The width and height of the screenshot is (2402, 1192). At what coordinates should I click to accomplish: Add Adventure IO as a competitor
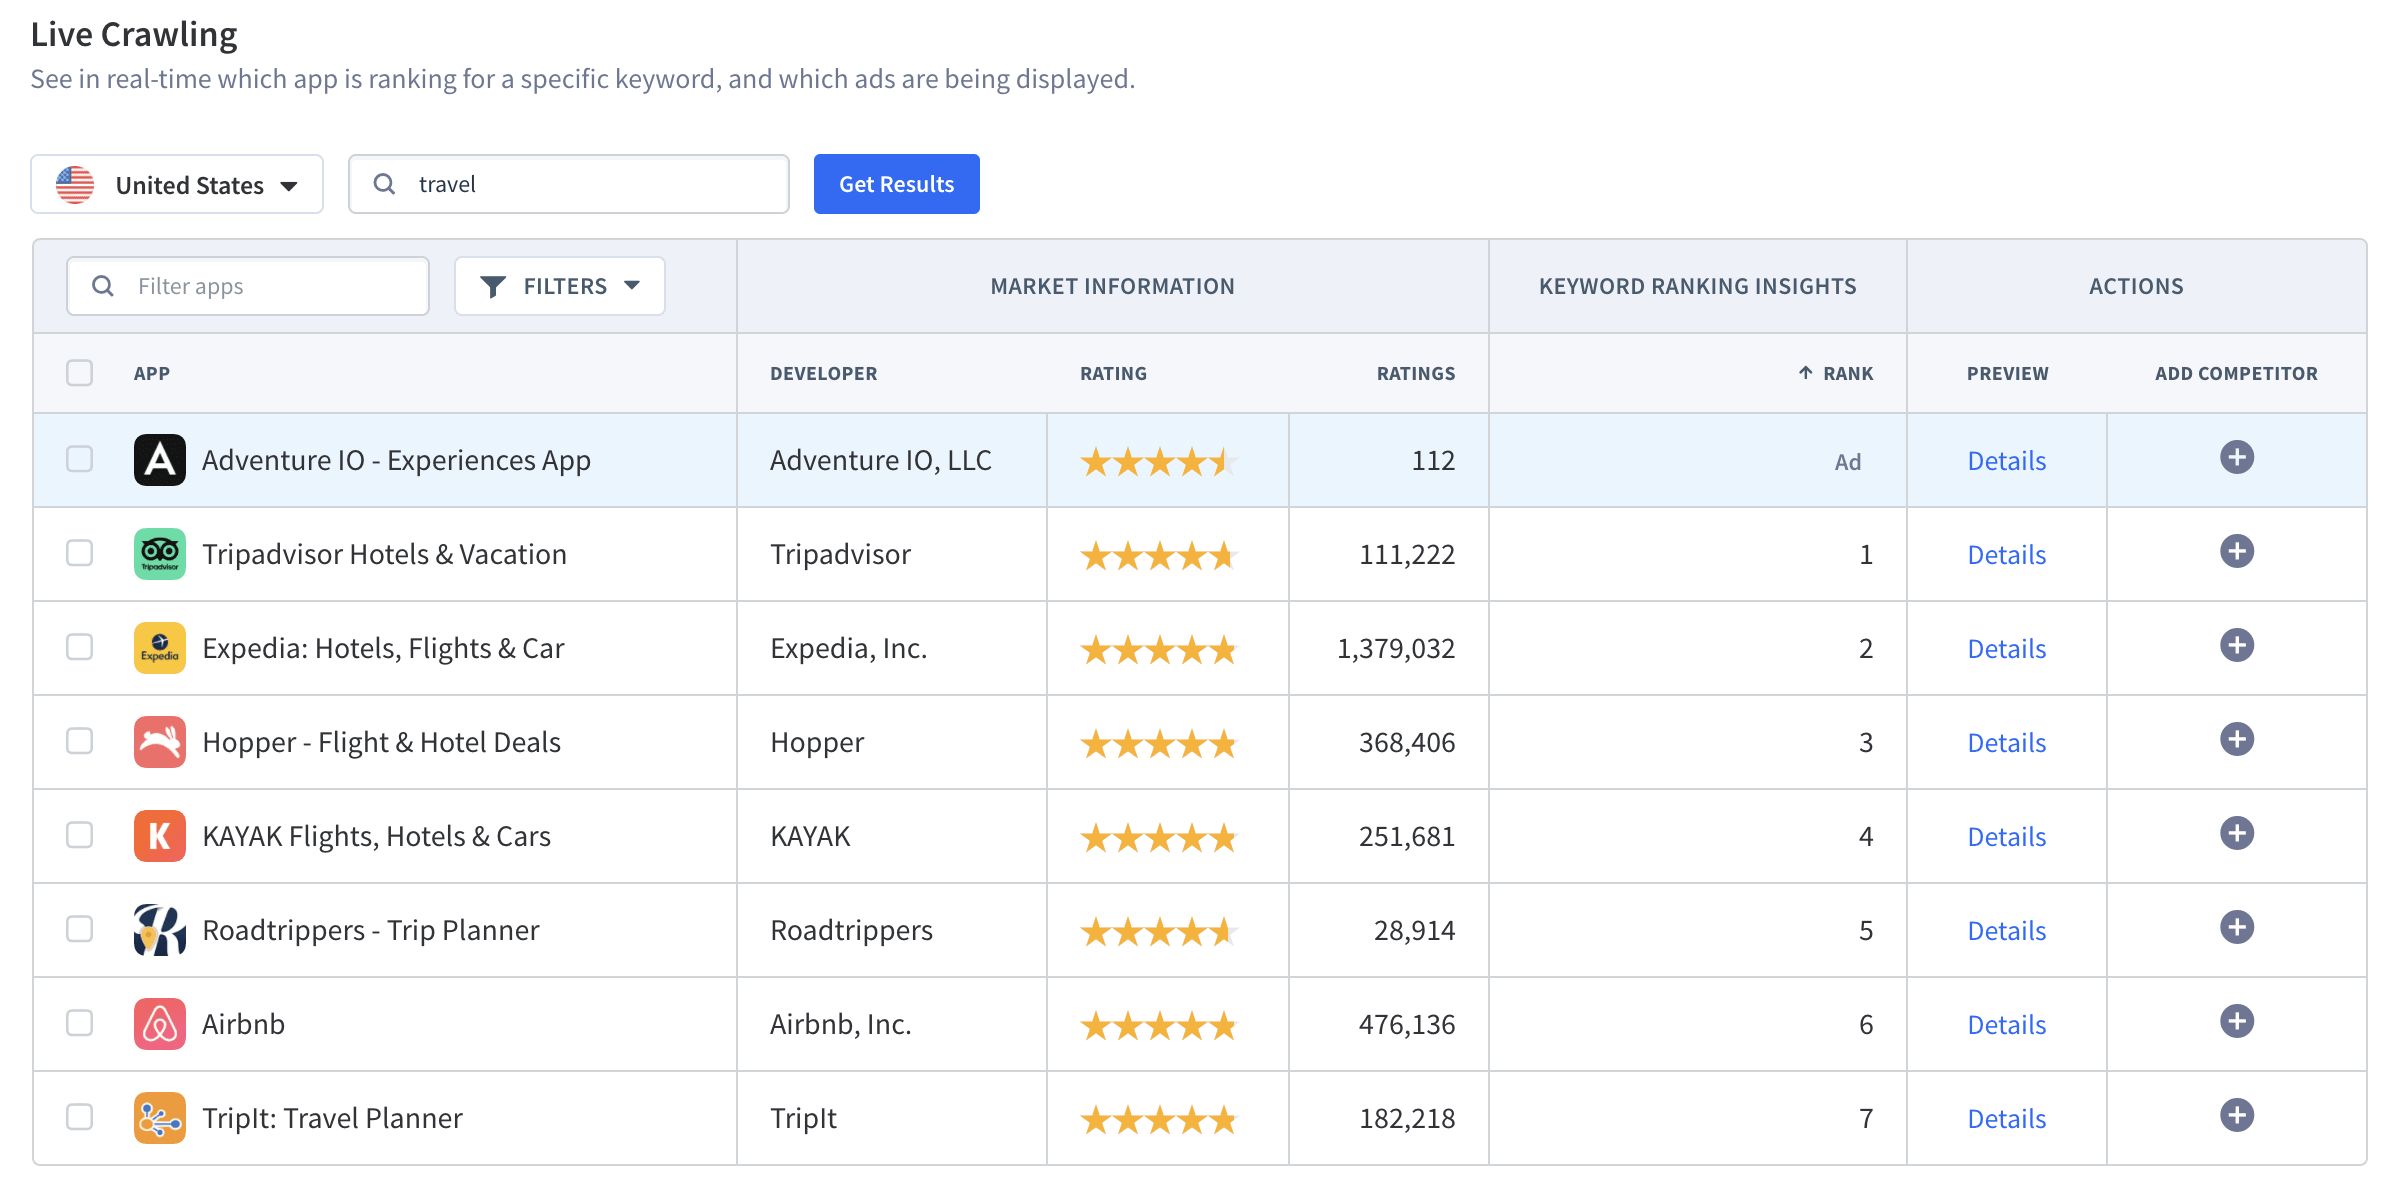click(x=2236, y=458)
